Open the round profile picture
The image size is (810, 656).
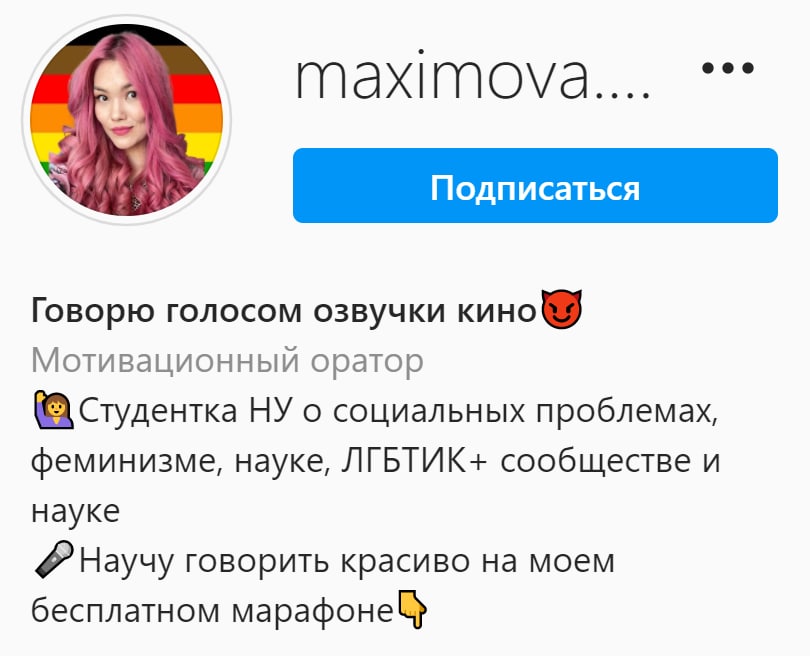pos(127,120)
